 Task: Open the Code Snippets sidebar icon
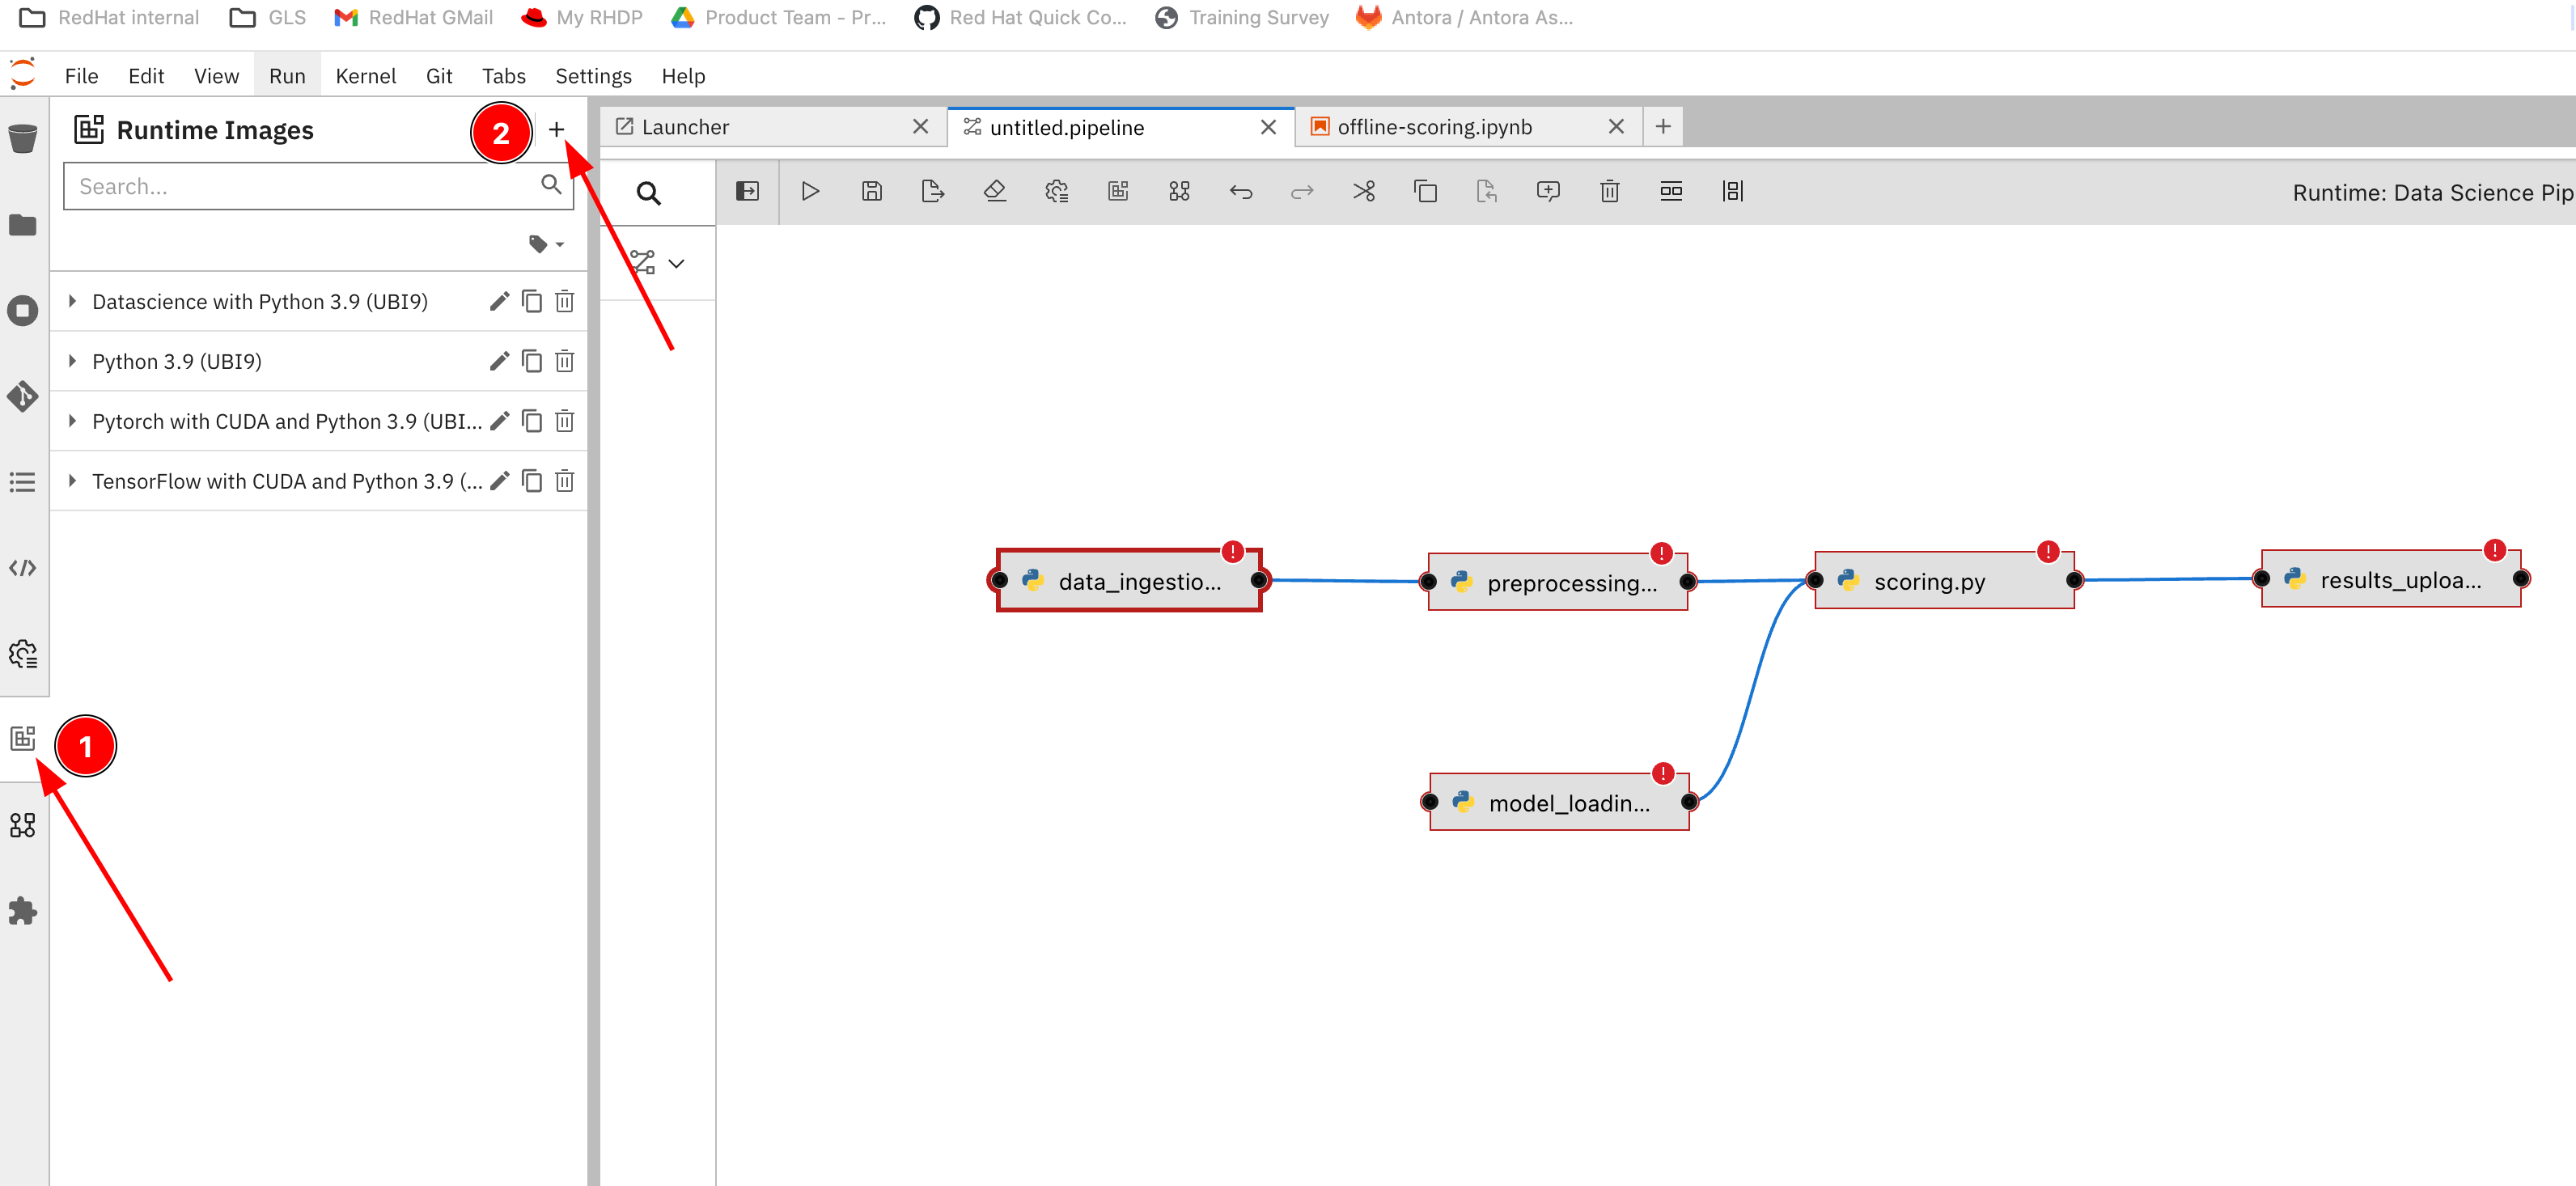pos(23,568)
